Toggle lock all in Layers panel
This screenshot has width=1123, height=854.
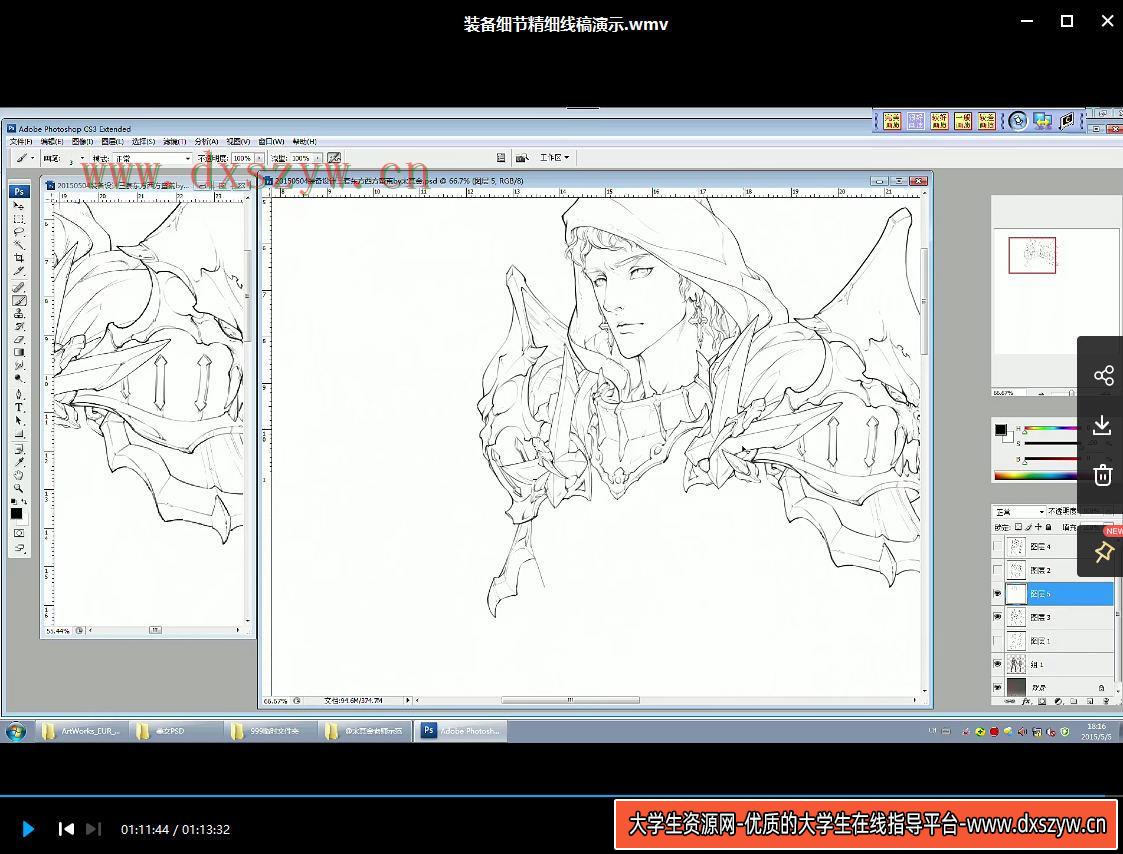tap(1049, 527)
